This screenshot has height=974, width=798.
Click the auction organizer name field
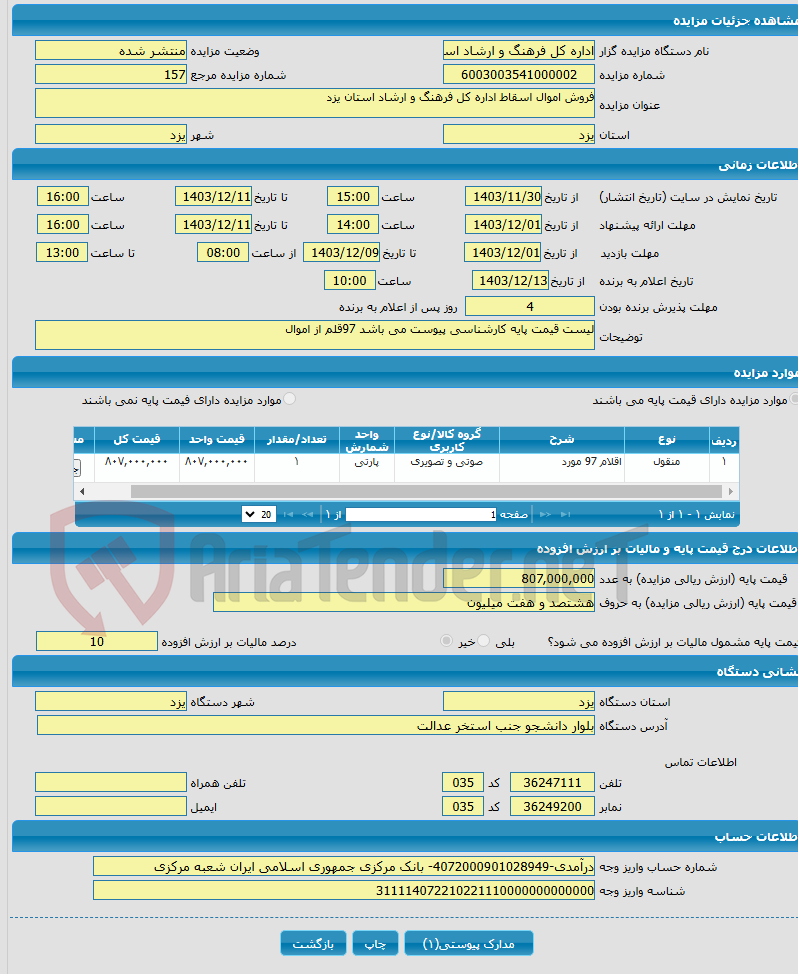[x=519, y=50]
